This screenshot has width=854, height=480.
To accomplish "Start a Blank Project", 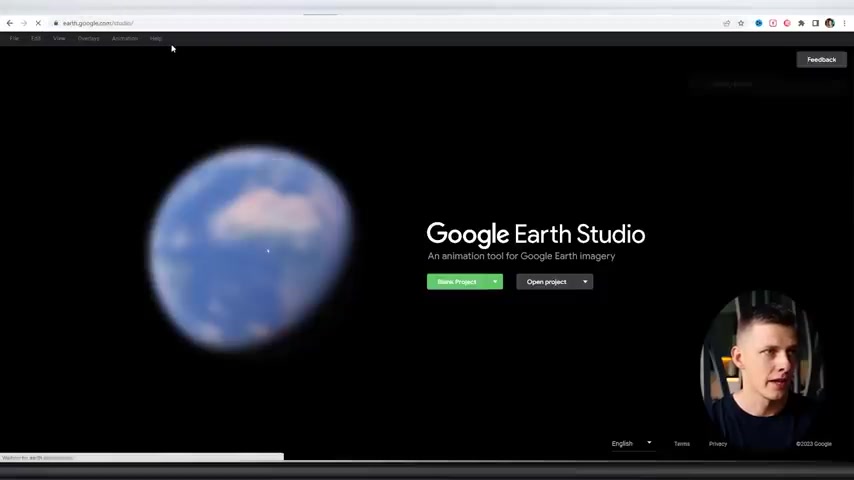I will click(457, 282).
